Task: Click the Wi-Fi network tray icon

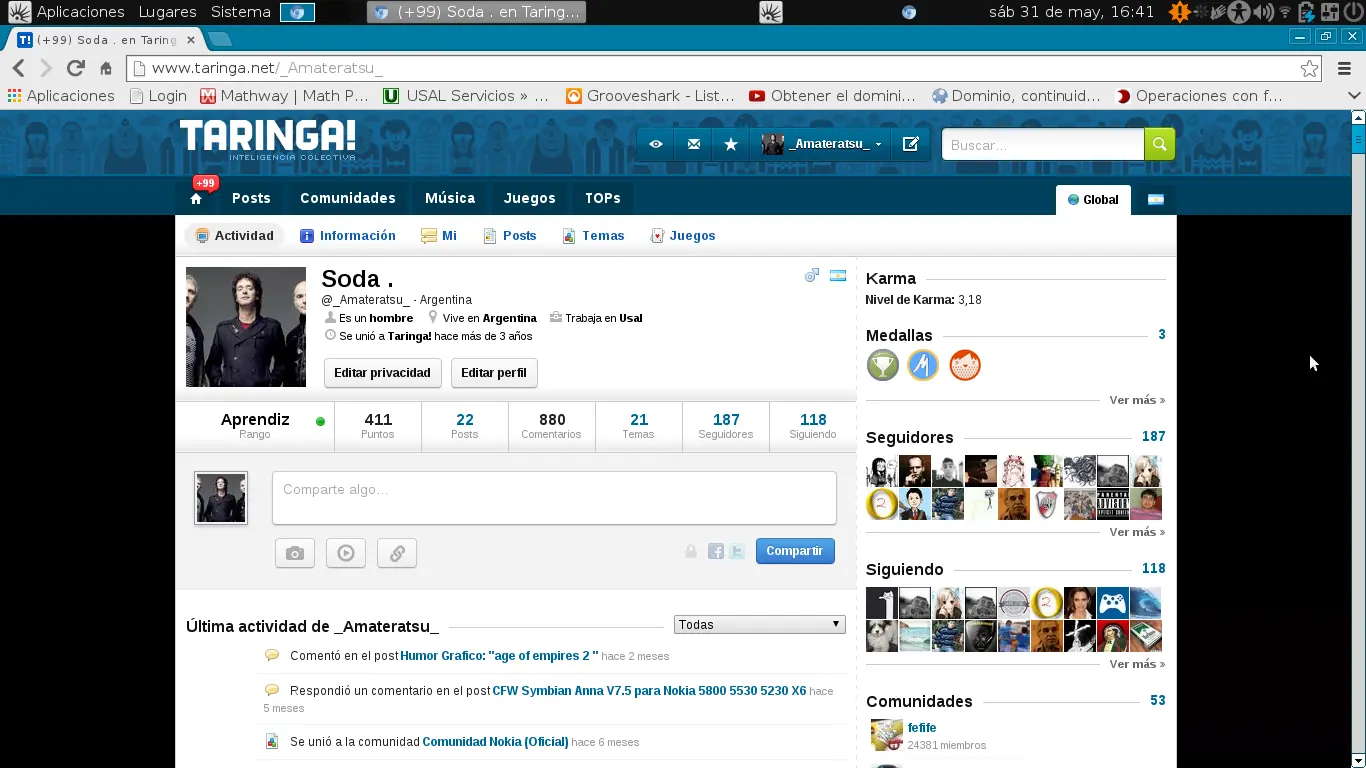Action: tap(1286, 12)
